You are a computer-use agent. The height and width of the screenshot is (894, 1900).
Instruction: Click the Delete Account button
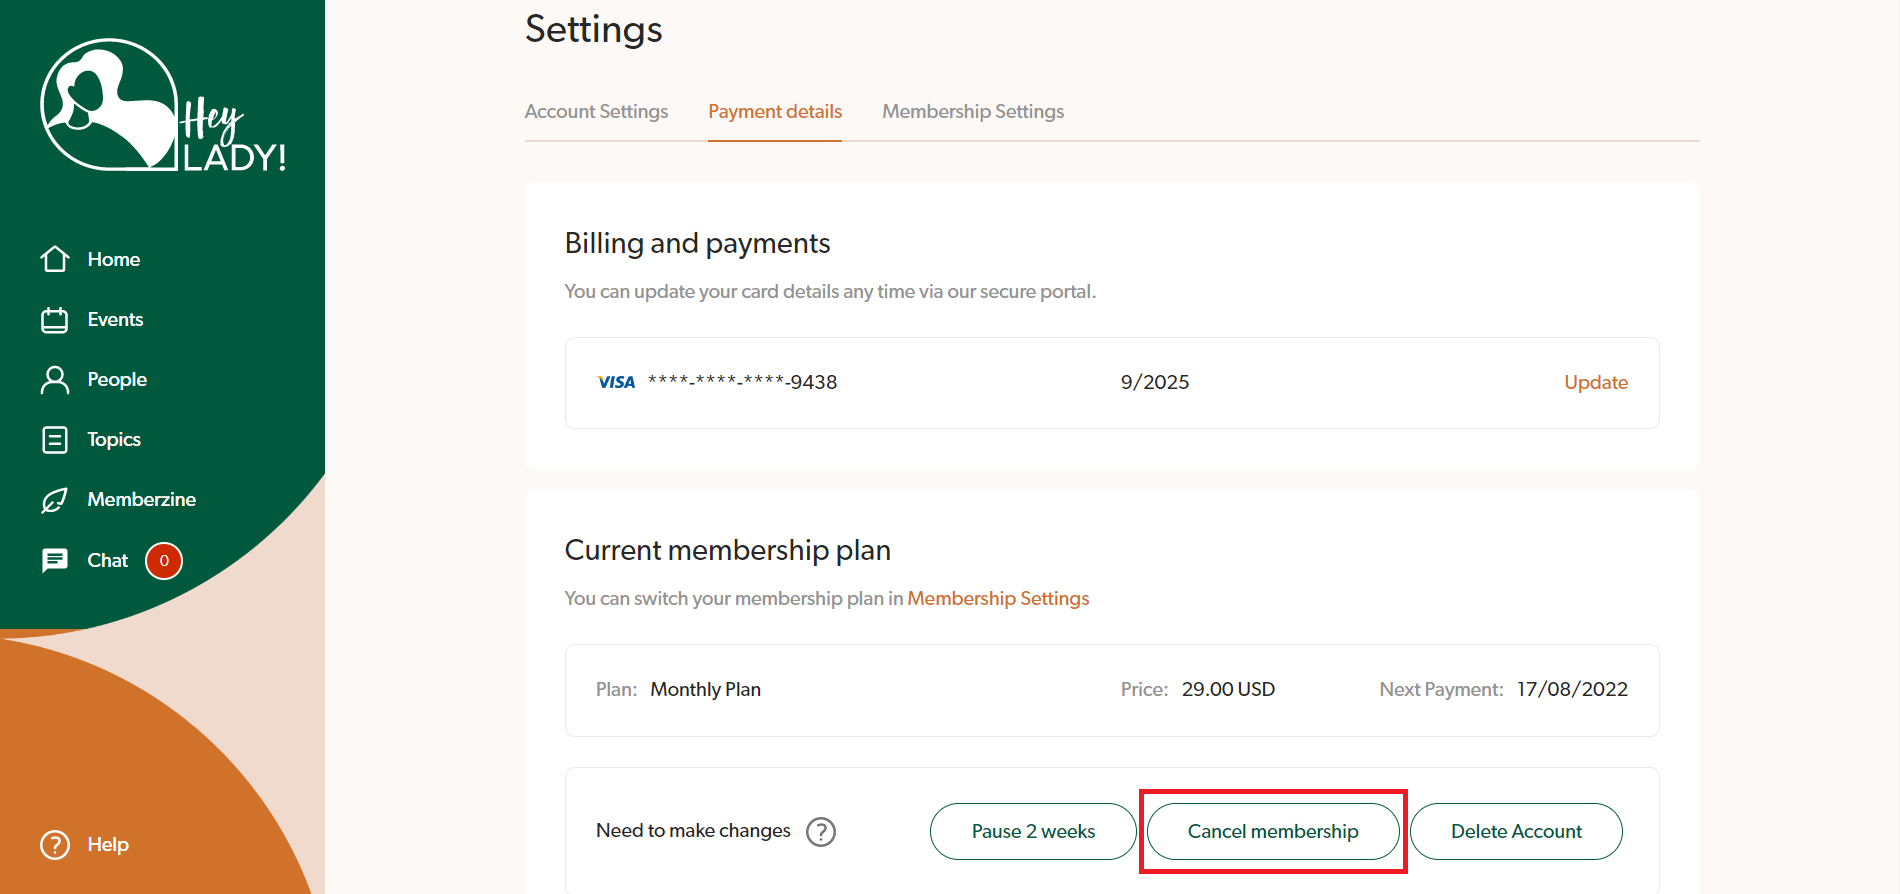pos(1516,831)
